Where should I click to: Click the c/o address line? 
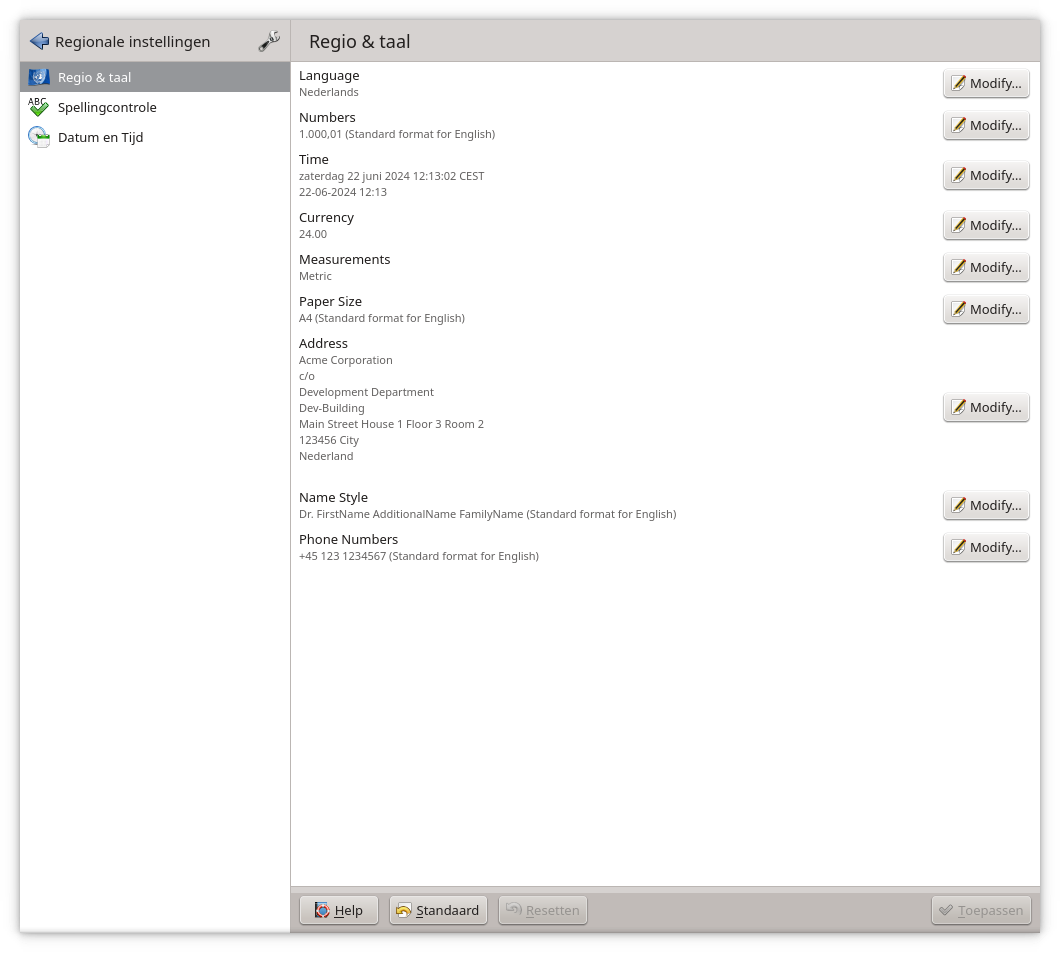point(307,376)
